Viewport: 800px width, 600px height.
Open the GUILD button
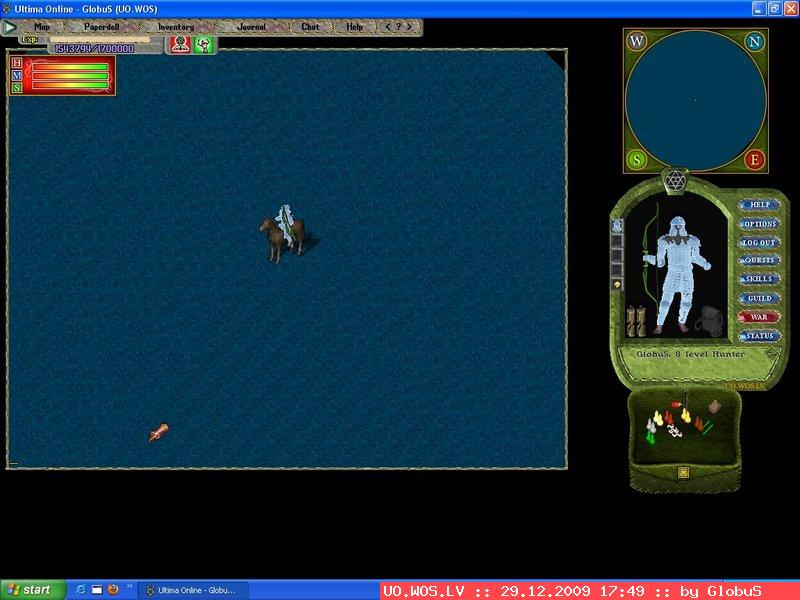coord(759,298)
